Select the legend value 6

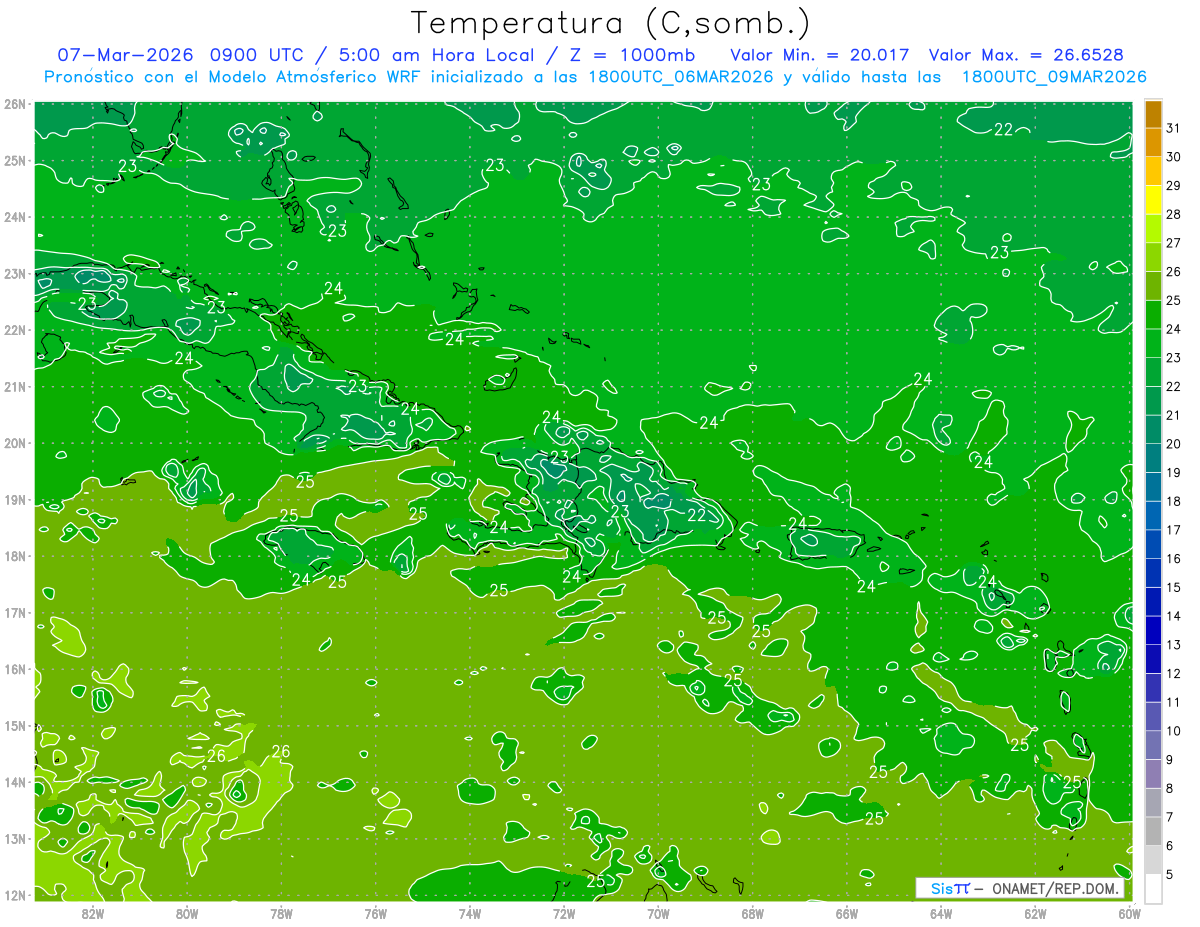1171,846
